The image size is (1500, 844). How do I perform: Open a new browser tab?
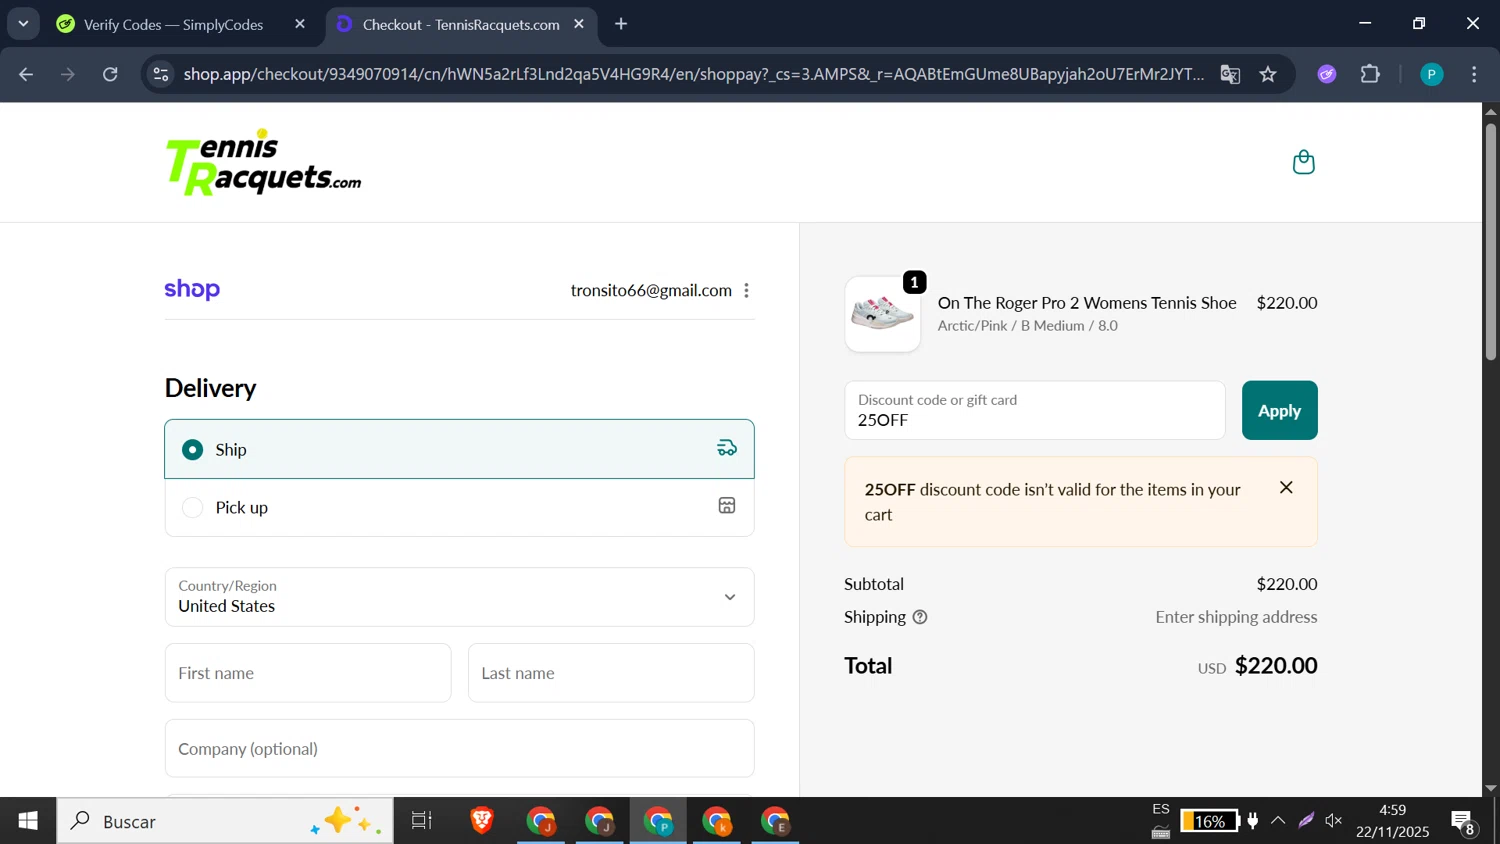point(621,24)
